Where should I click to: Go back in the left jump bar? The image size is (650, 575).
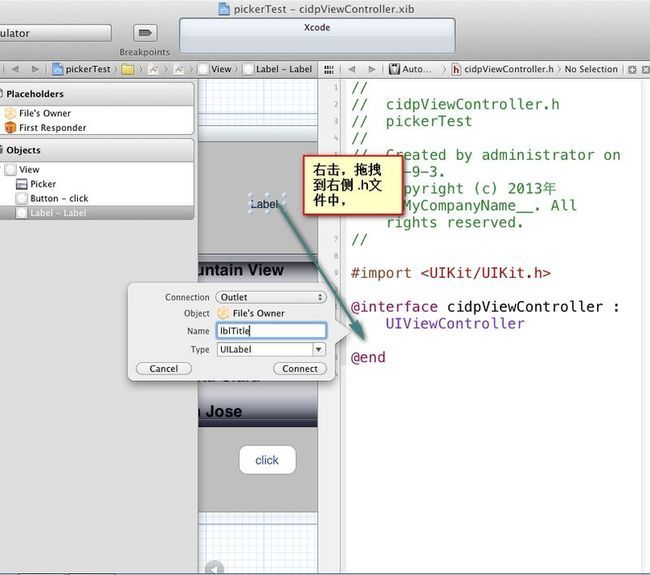pos(15,69)
